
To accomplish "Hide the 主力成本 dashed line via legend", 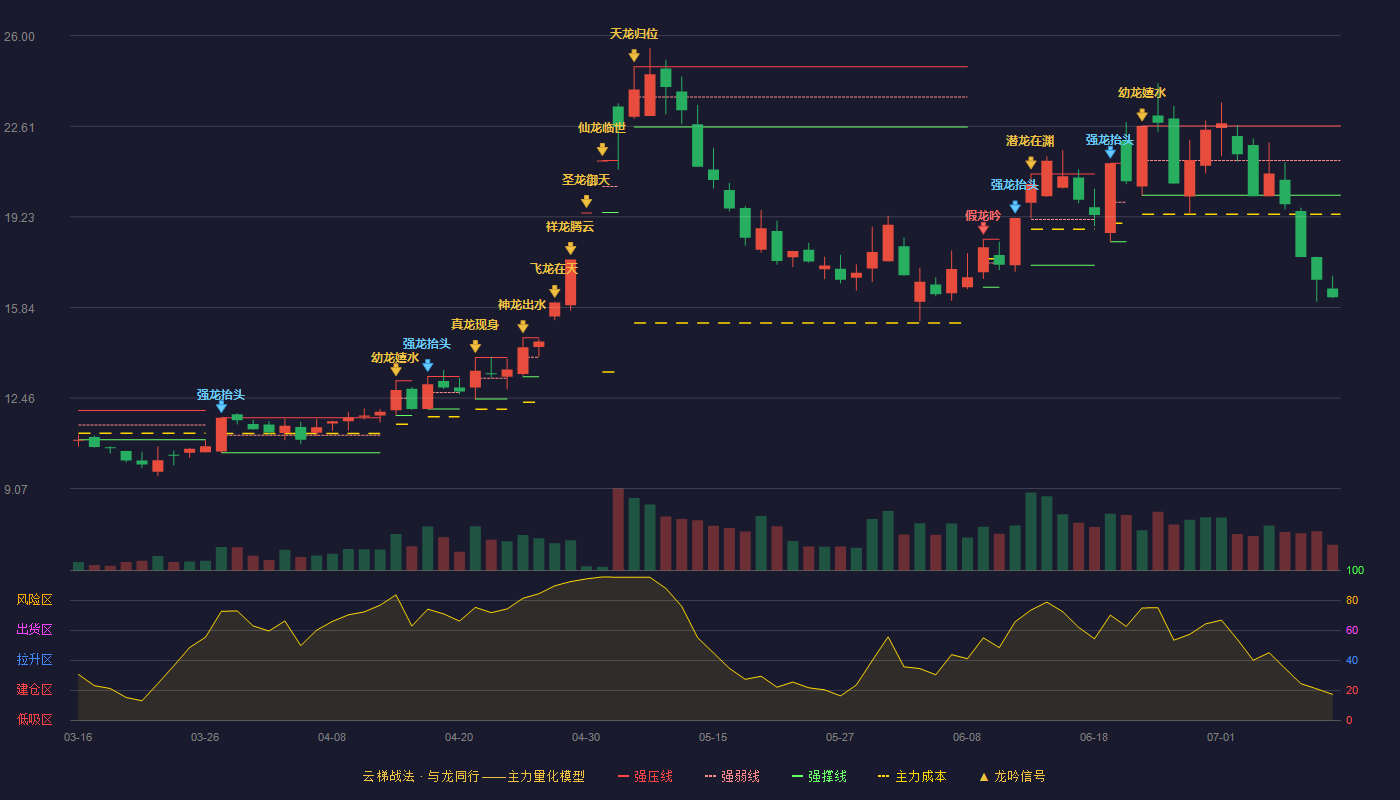I will tap(911, 776).
